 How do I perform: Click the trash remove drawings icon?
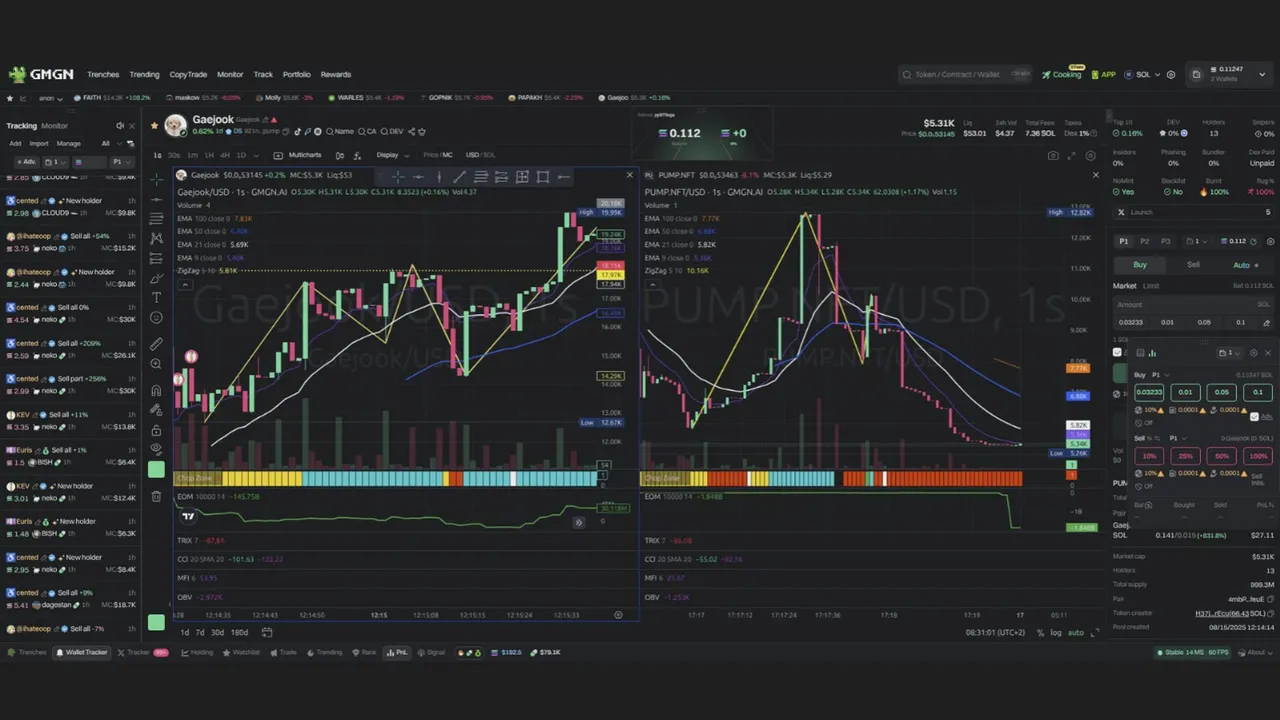156,496
